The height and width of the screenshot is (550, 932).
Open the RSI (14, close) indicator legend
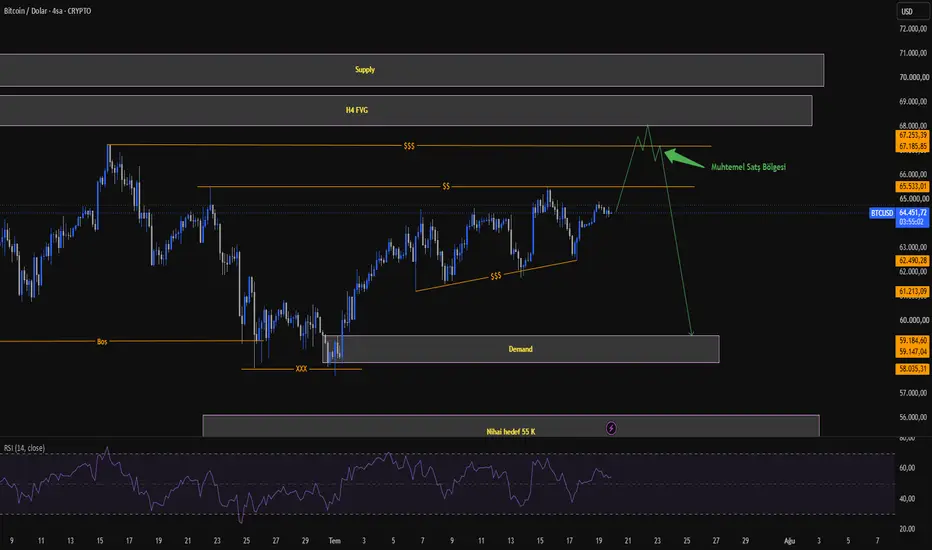[x=24, y=448]
